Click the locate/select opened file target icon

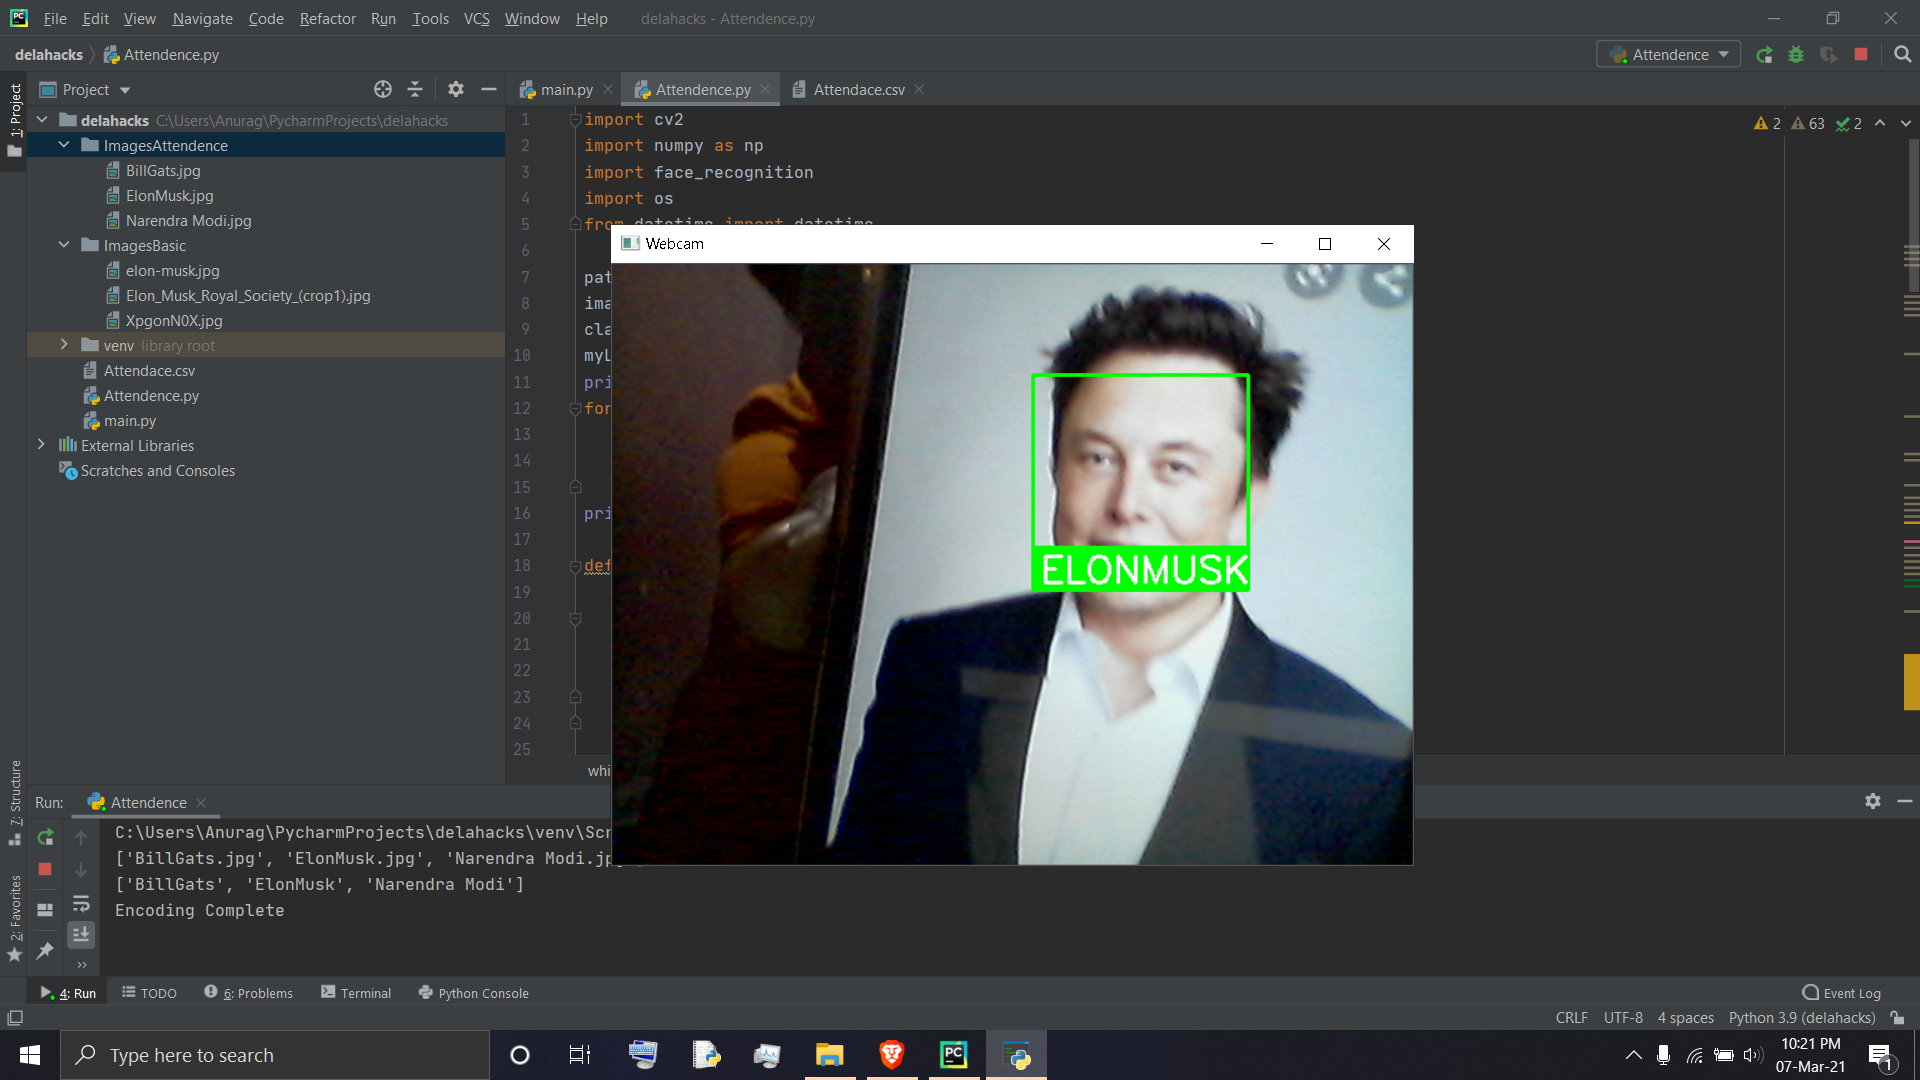pyautogui.click(x=382, y=90)
